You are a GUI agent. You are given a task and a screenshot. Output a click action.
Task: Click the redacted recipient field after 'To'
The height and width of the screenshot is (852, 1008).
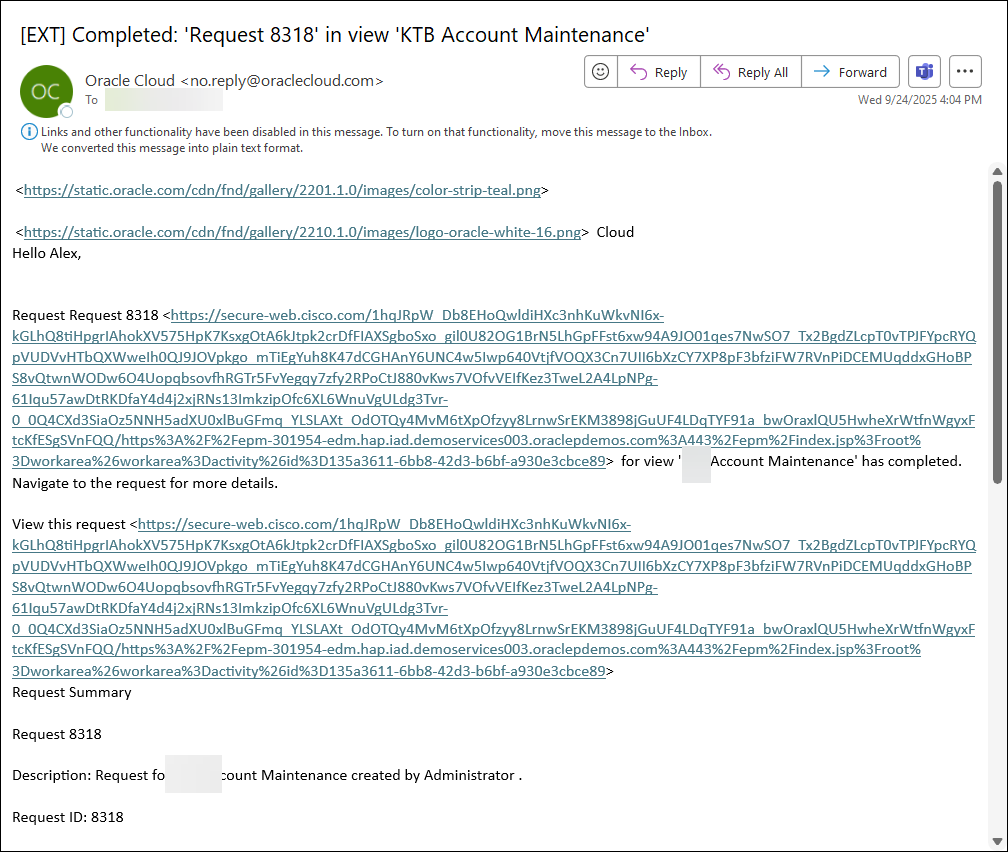click(164, 100)
